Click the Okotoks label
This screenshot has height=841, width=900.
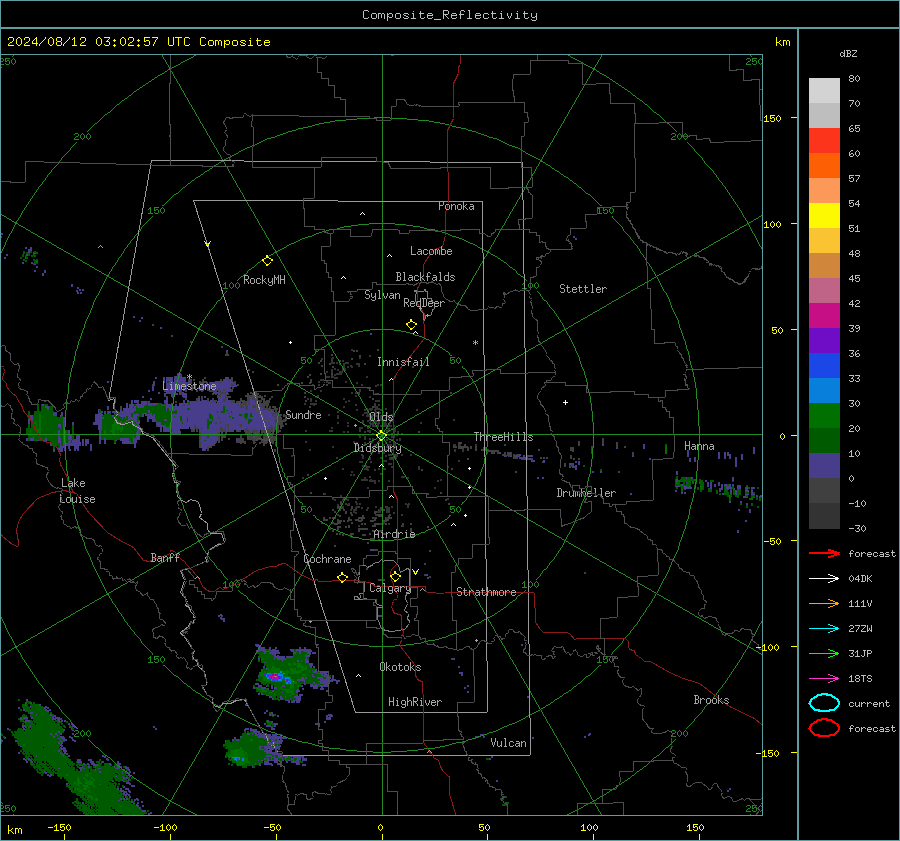click(400, 667)
